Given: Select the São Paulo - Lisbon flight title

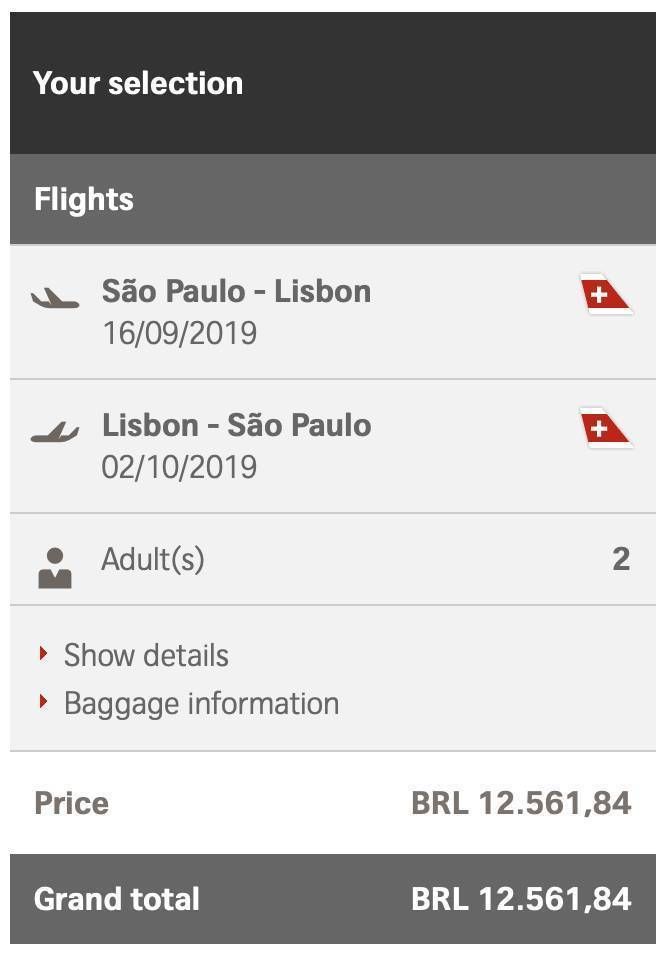Looking at the screenshot, I should 237,291.
